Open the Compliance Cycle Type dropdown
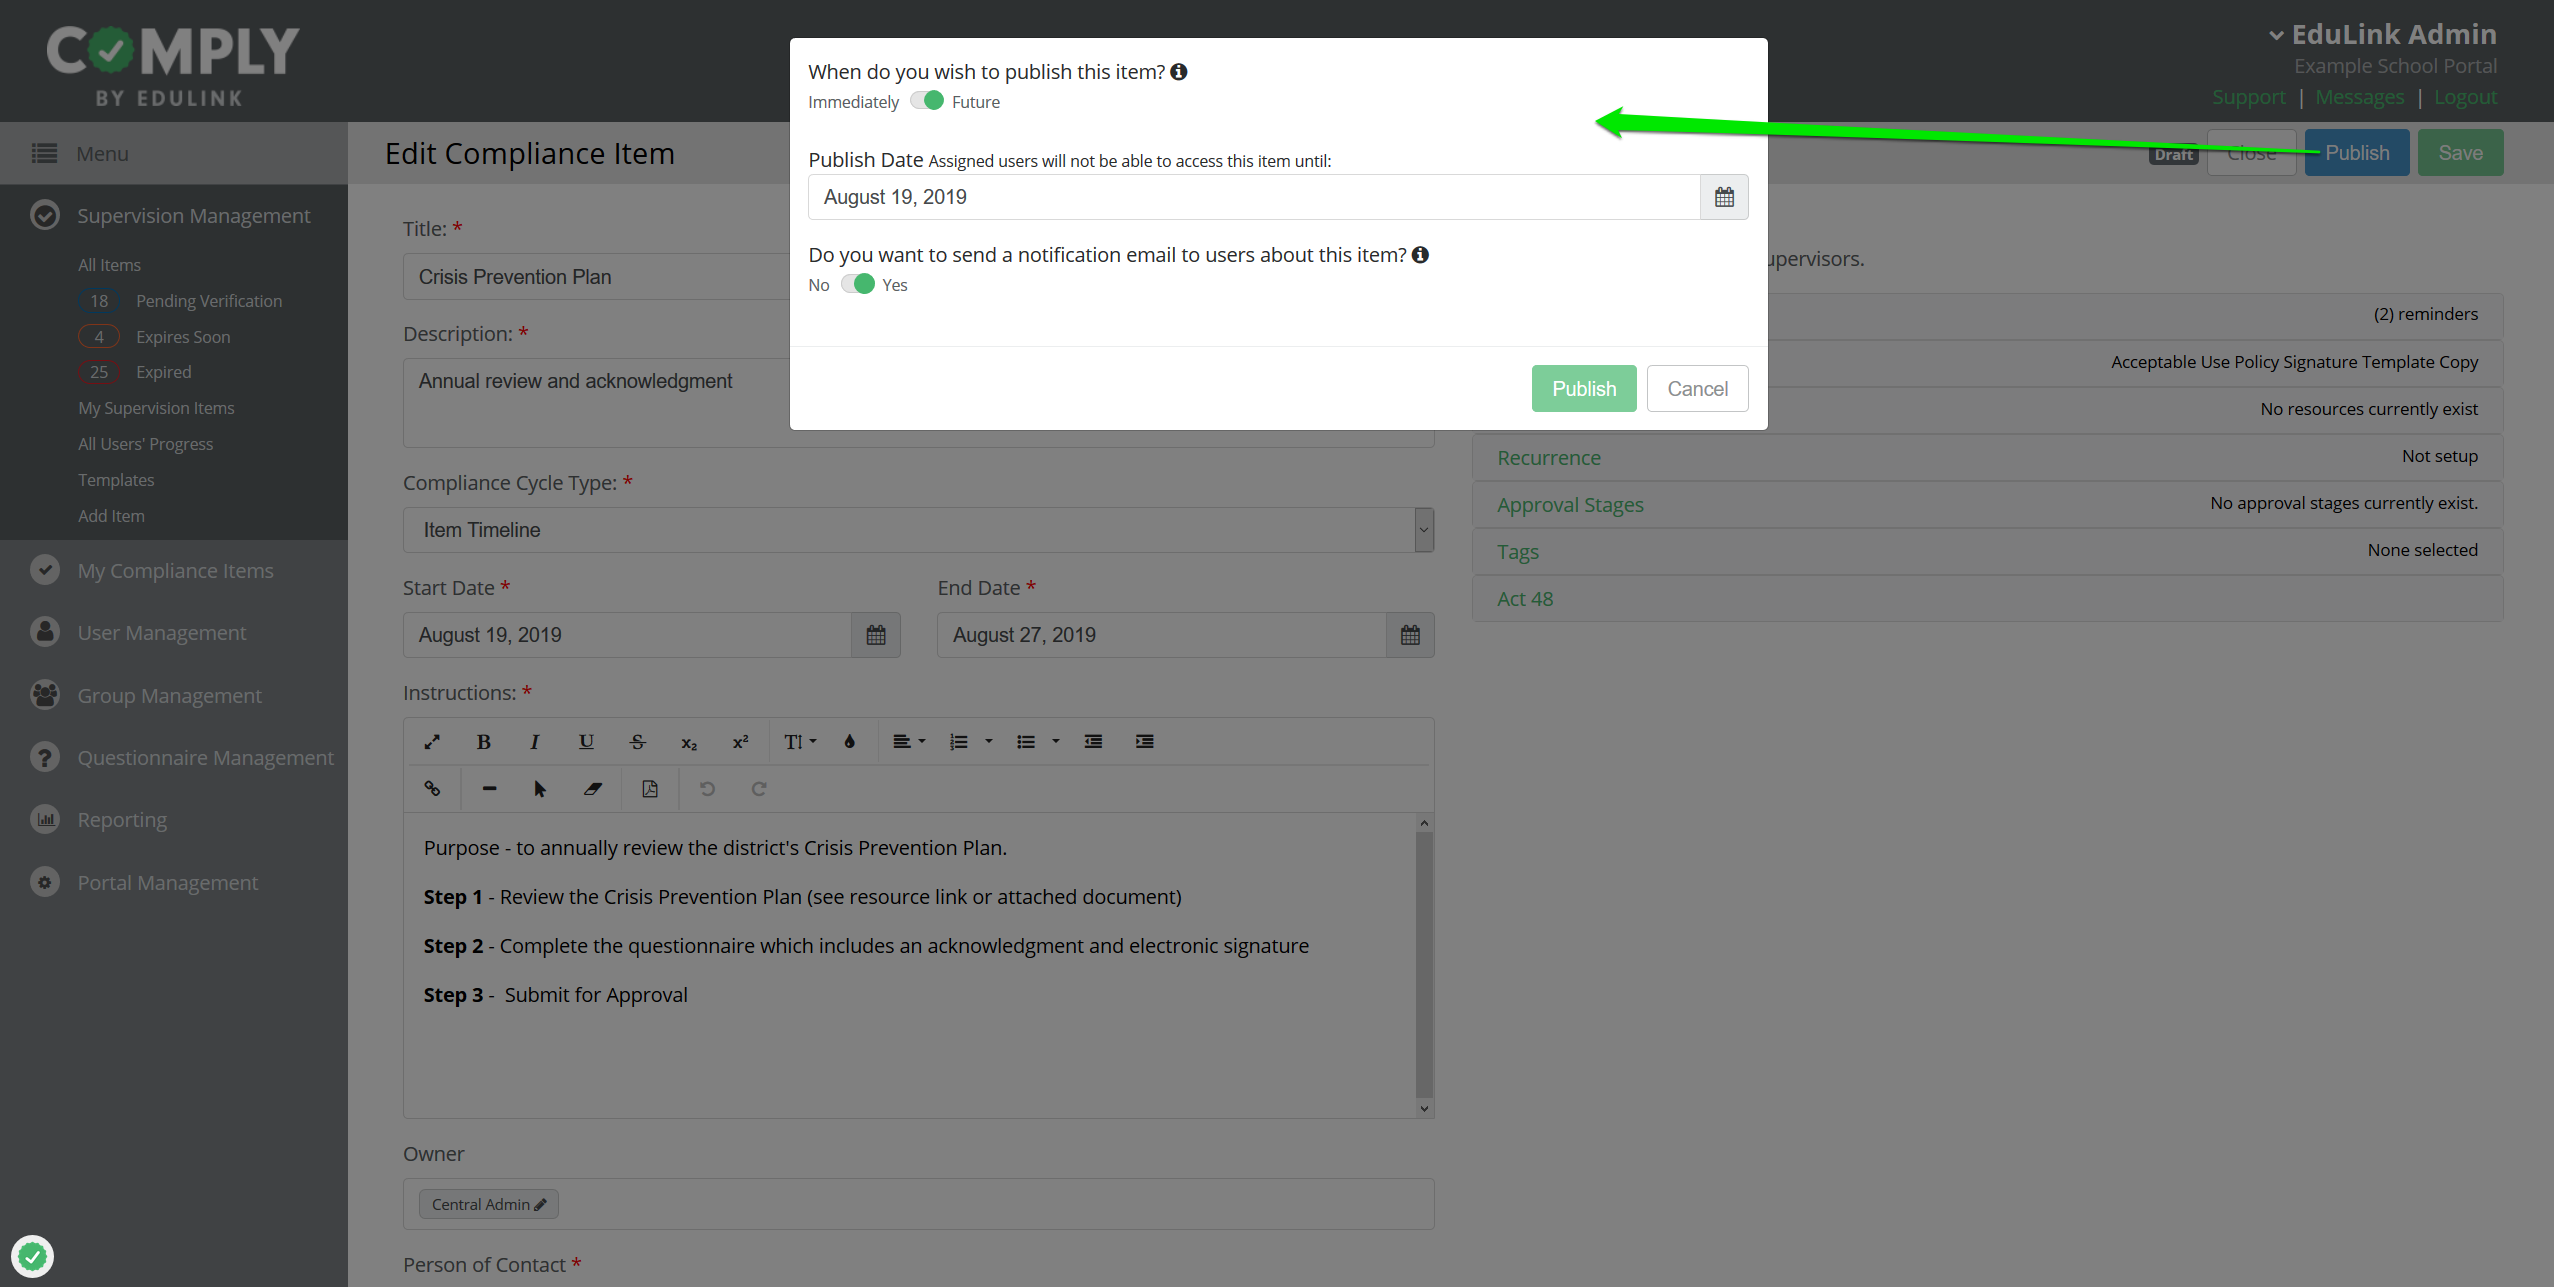This screenshot has width=2554, height=1287. 918,530
